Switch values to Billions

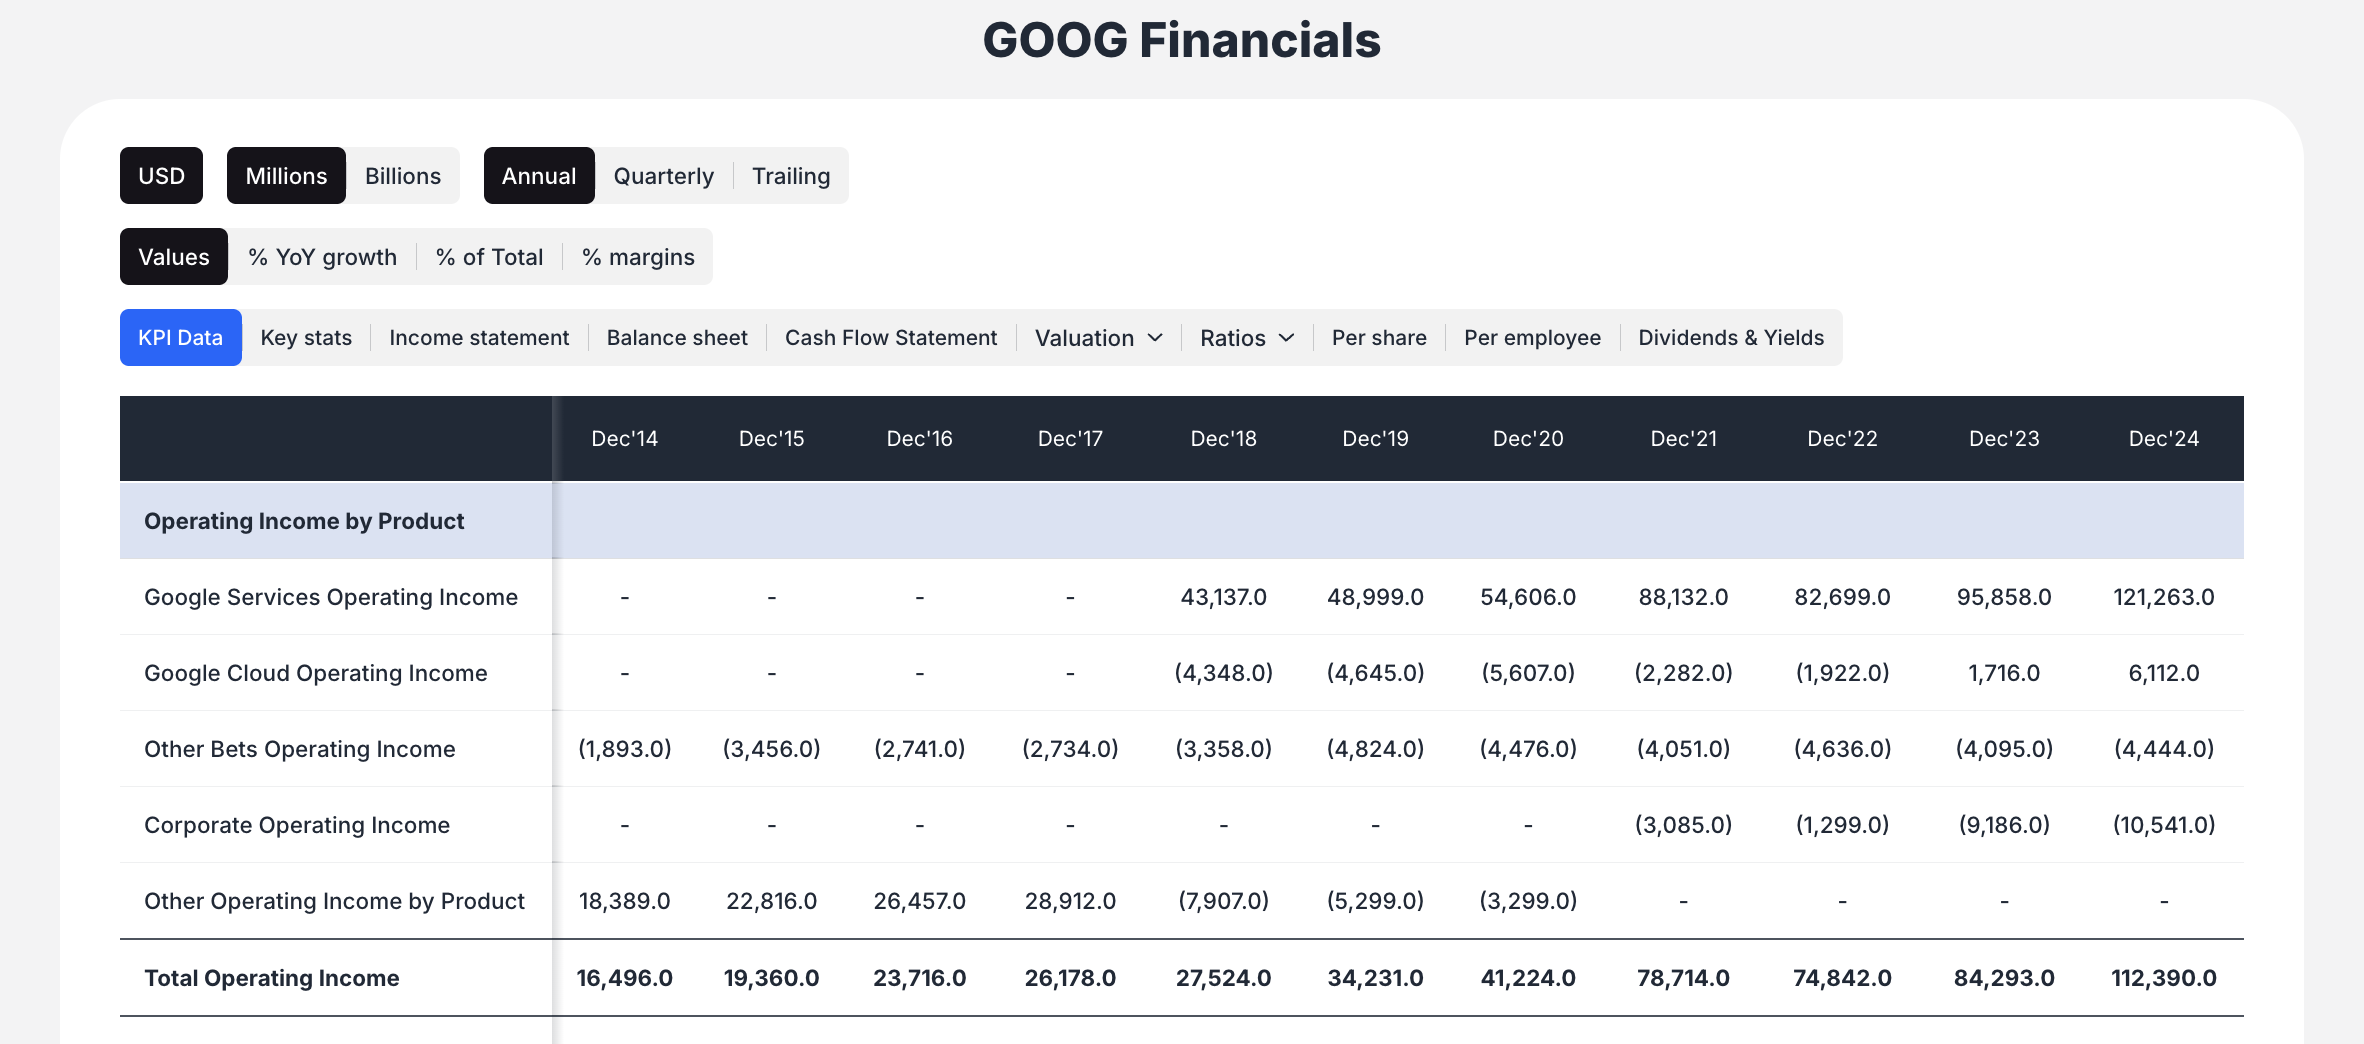click(x=402, y=175)
